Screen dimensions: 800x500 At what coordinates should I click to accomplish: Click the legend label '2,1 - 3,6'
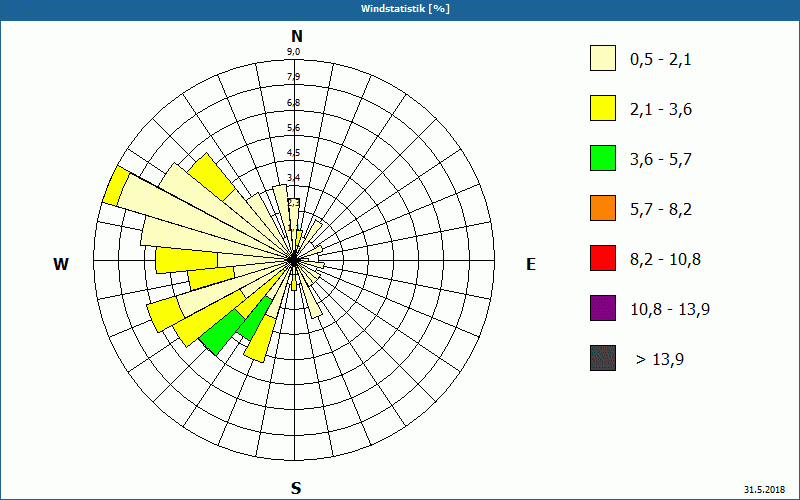coord(661,110)
